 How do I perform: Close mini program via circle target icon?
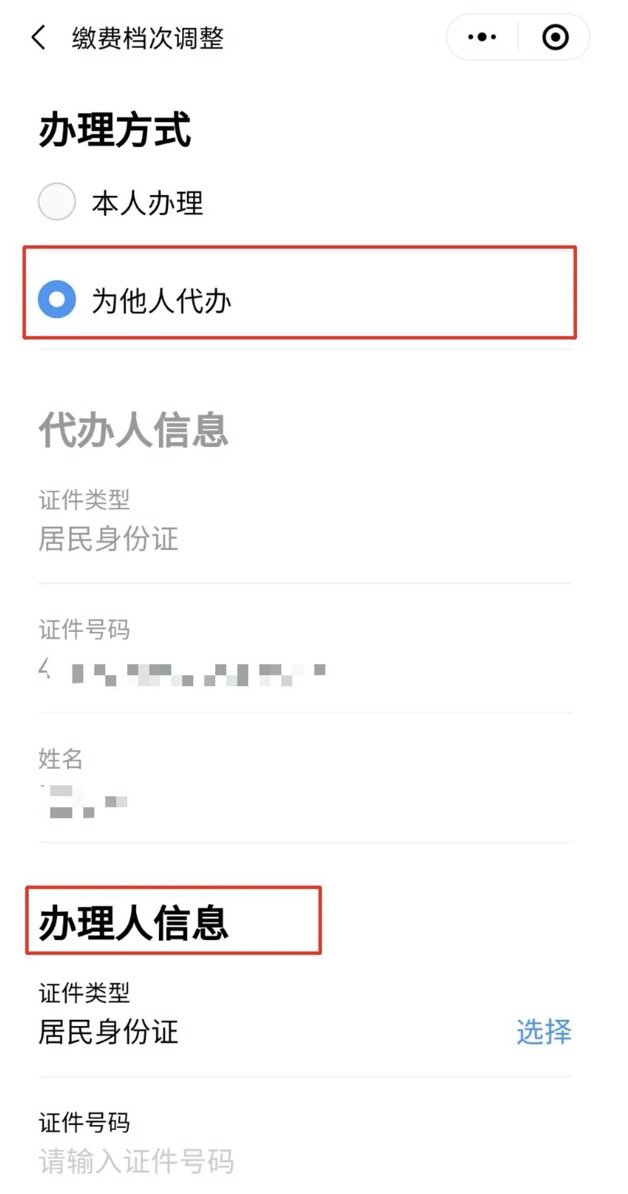[x=555, y=37]
